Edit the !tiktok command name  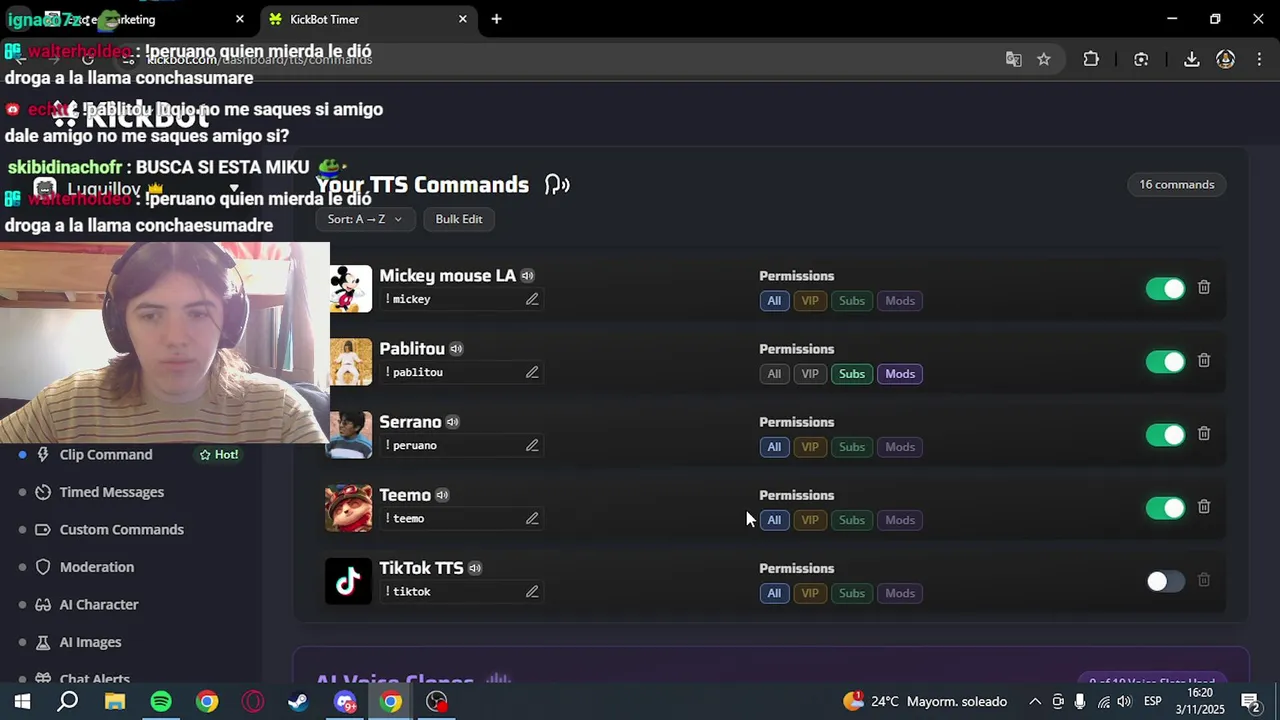click(x=532, y=591)
